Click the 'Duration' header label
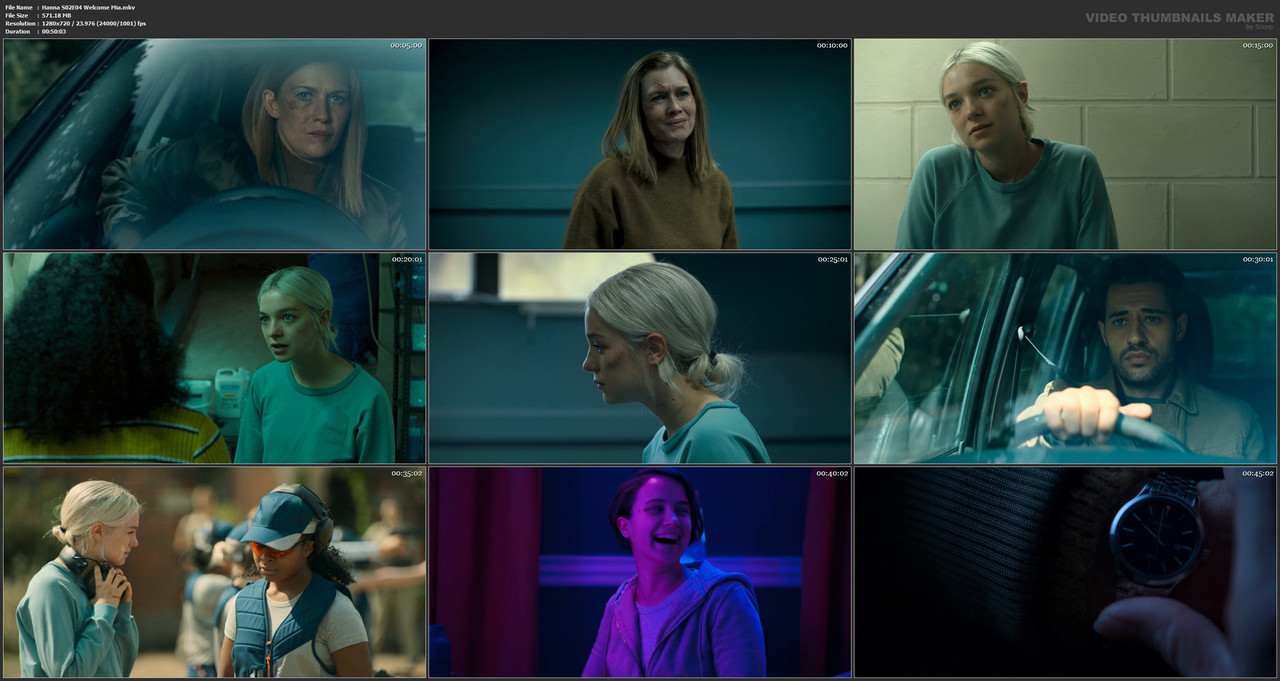Image resolution: width=1280 pixels, height=681 pixels. pos(17,31)
